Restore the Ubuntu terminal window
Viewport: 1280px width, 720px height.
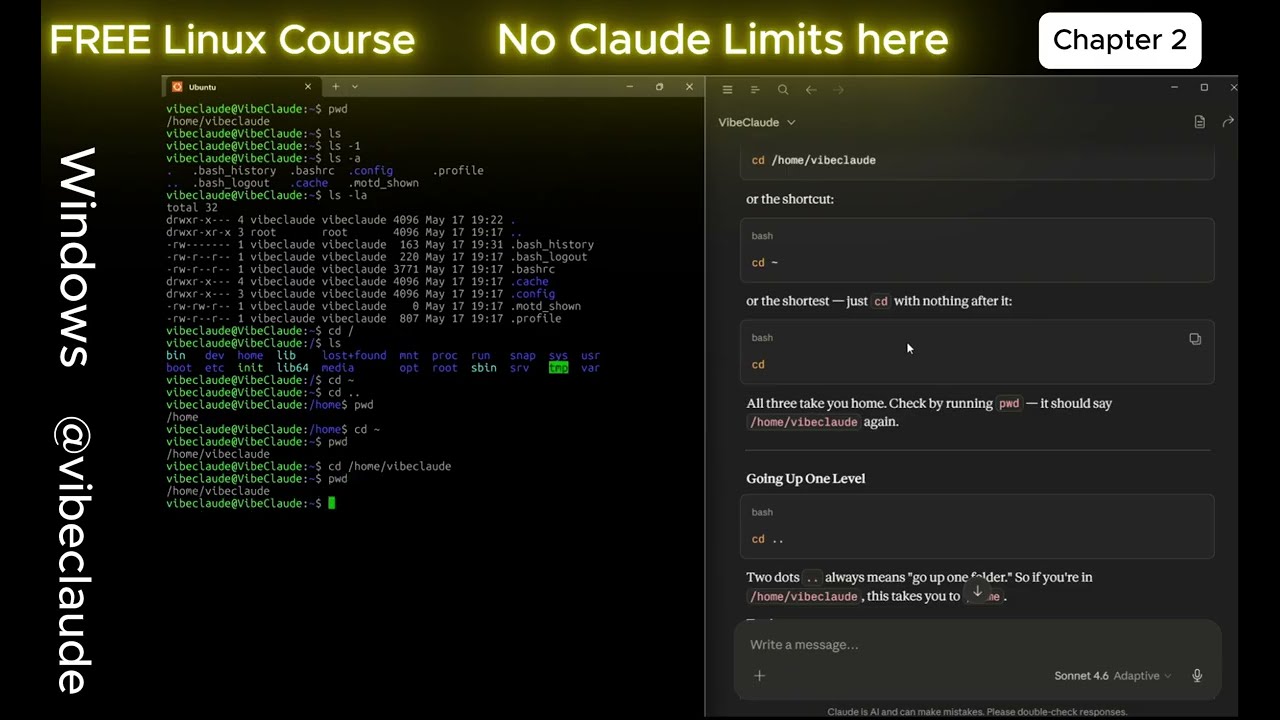(x=659, y=87)
